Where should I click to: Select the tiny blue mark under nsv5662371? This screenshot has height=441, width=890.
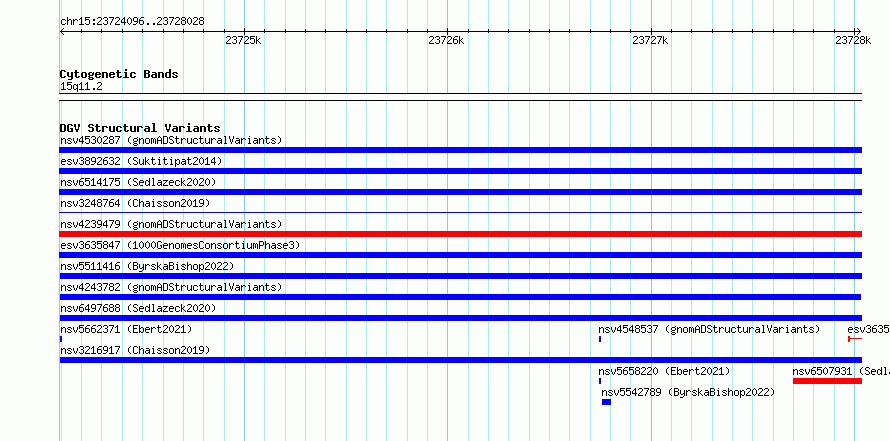(61, 339)
